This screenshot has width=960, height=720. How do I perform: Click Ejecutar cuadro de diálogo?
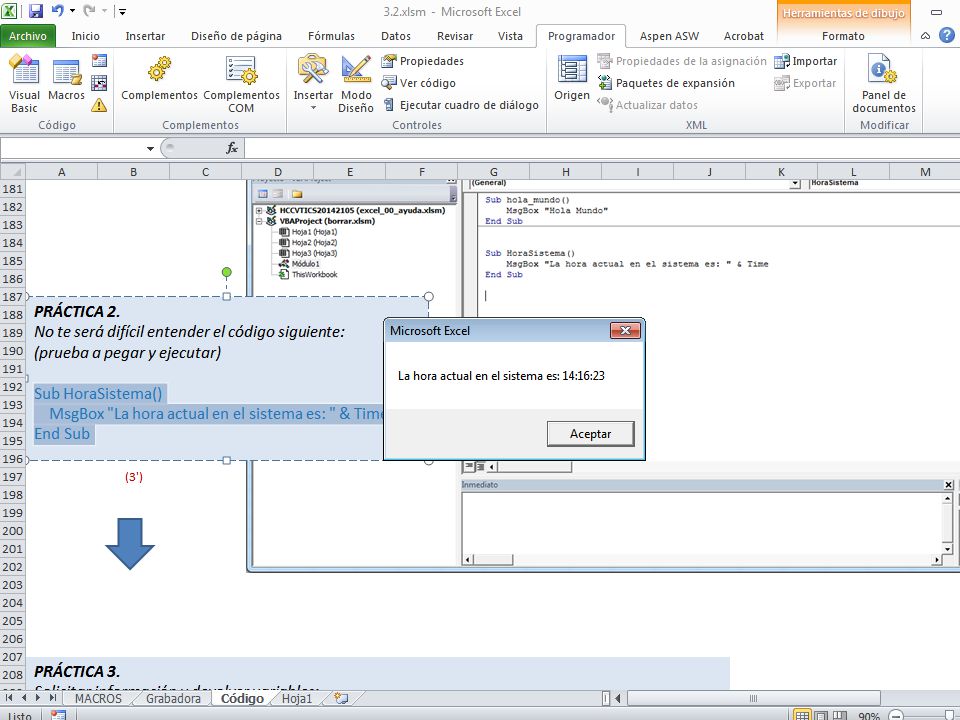pos(460,105)
